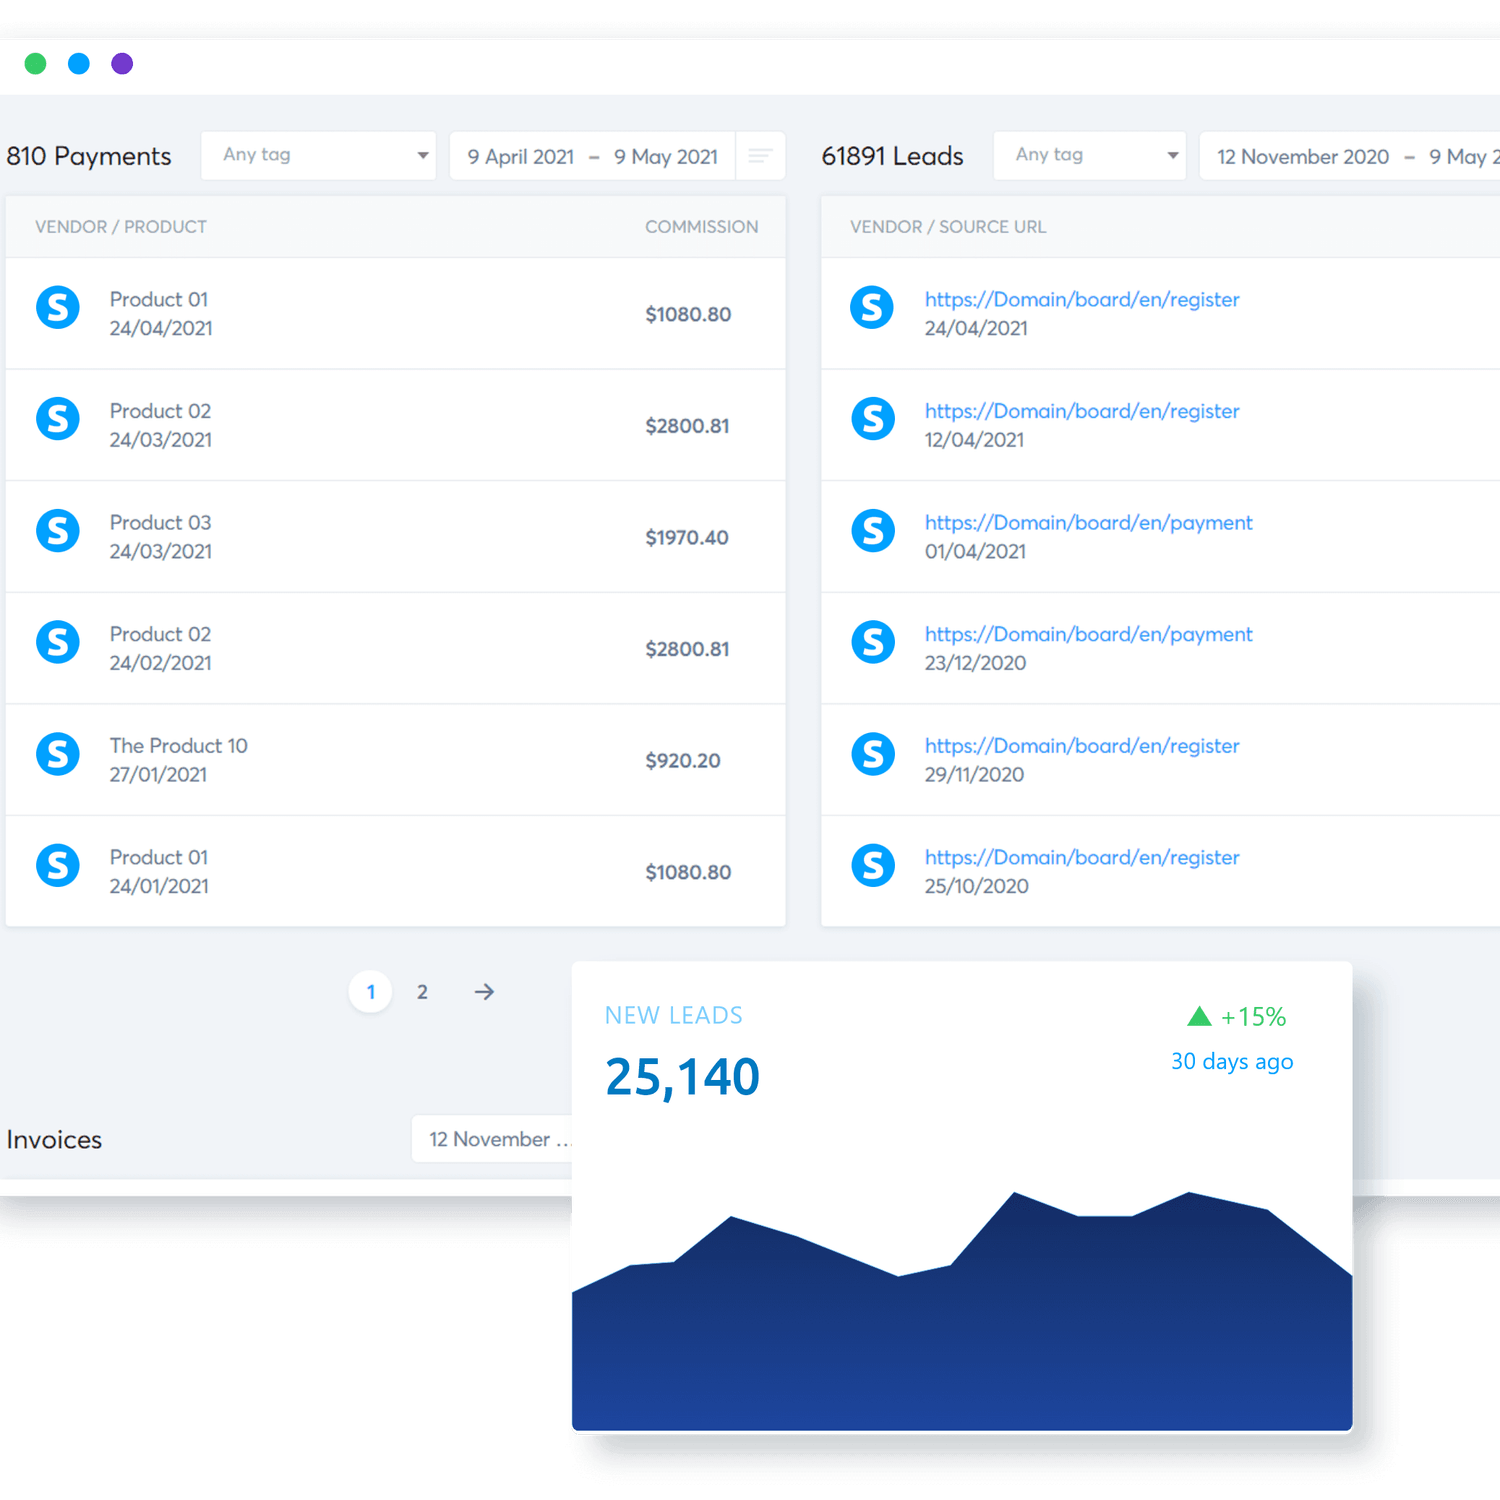Click the vendor icon for the lead dated 12/04/2021
1500x1500 pixels.
point(872,418)
